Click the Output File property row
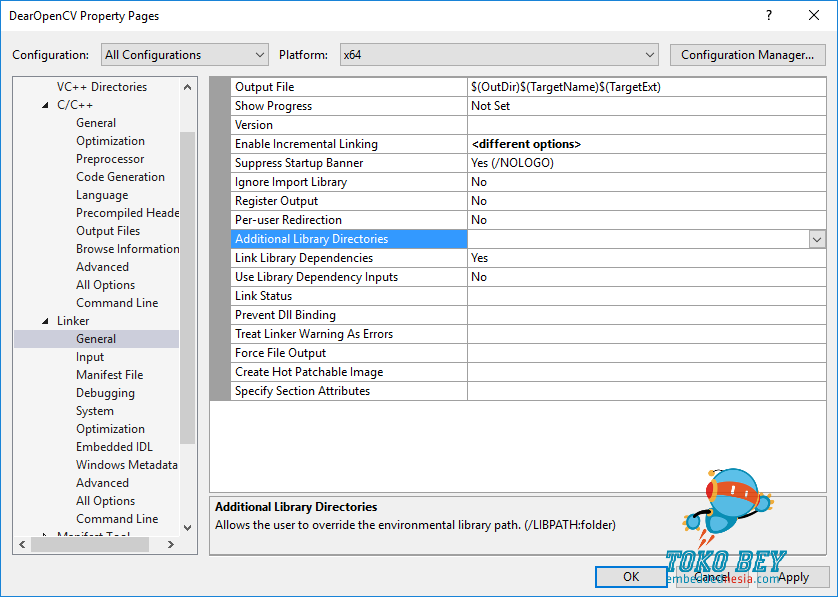Image resolution: width=838 pixels, height=597 pixels. [x=529, y=87]
